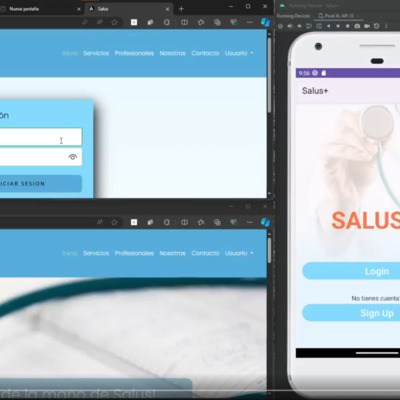
Task: Click browser essentials heart icon in upper browser
Action: [234, 22]
